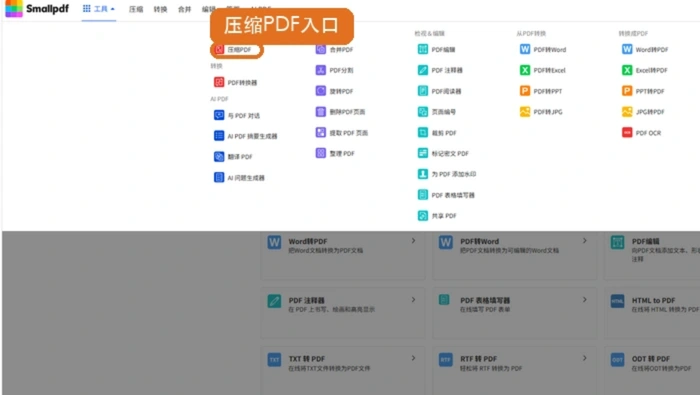Click the 压缩PDF compress icon
This screenshot has height=395, width=700.
[219, 50]
